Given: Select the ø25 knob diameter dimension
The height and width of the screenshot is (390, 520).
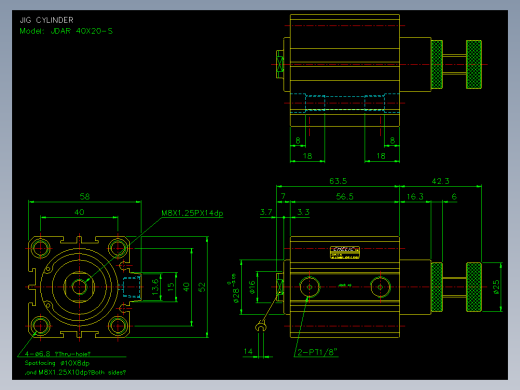Looking at the screenshot, I should pyautogui.click(x=496, y=287).
